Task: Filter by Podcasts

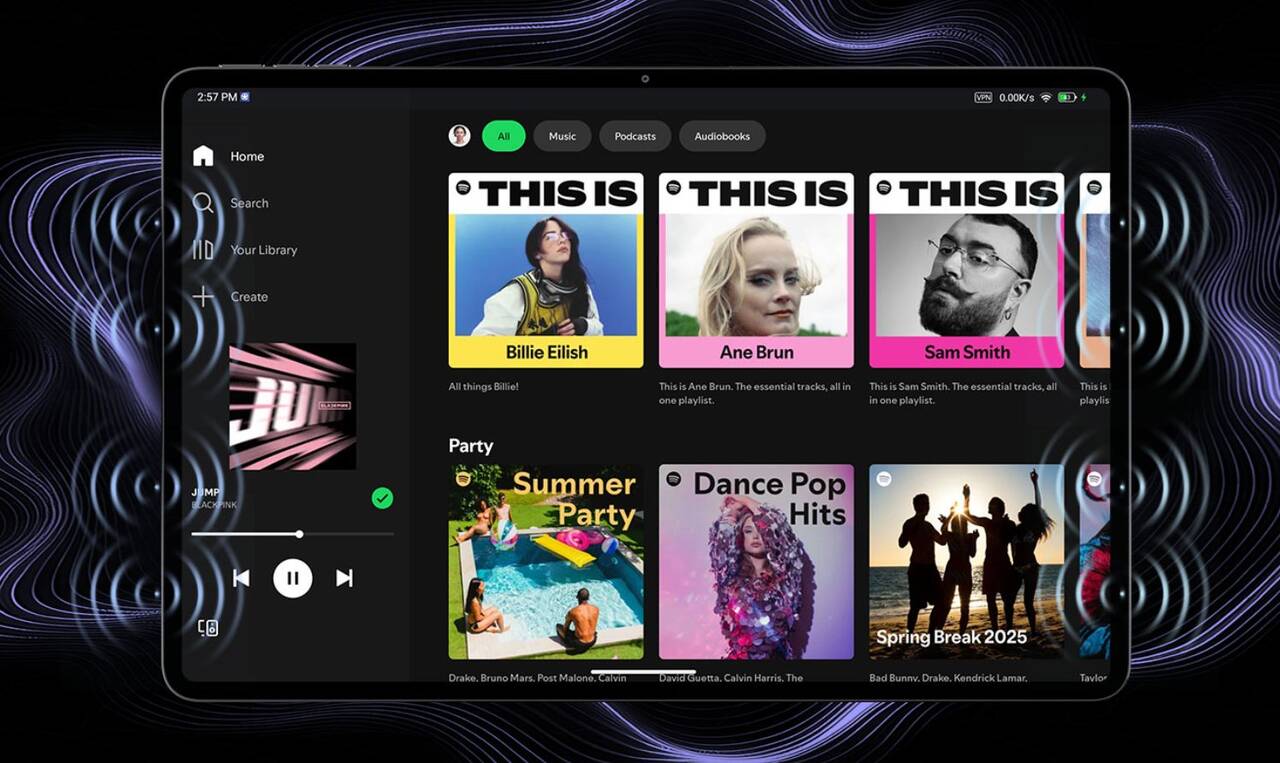Action: pos(635,136)
